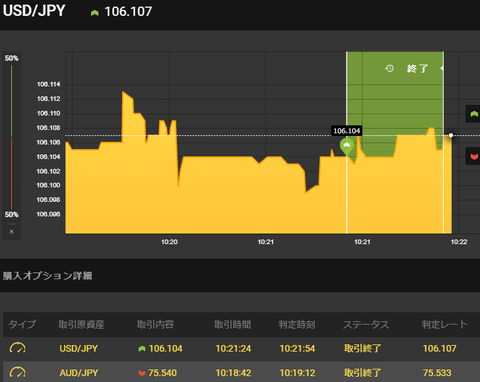The height and width of the screenshot is (382, 480).
Task: Click the lower 50% sentiment label
Action: click(12, 214)
